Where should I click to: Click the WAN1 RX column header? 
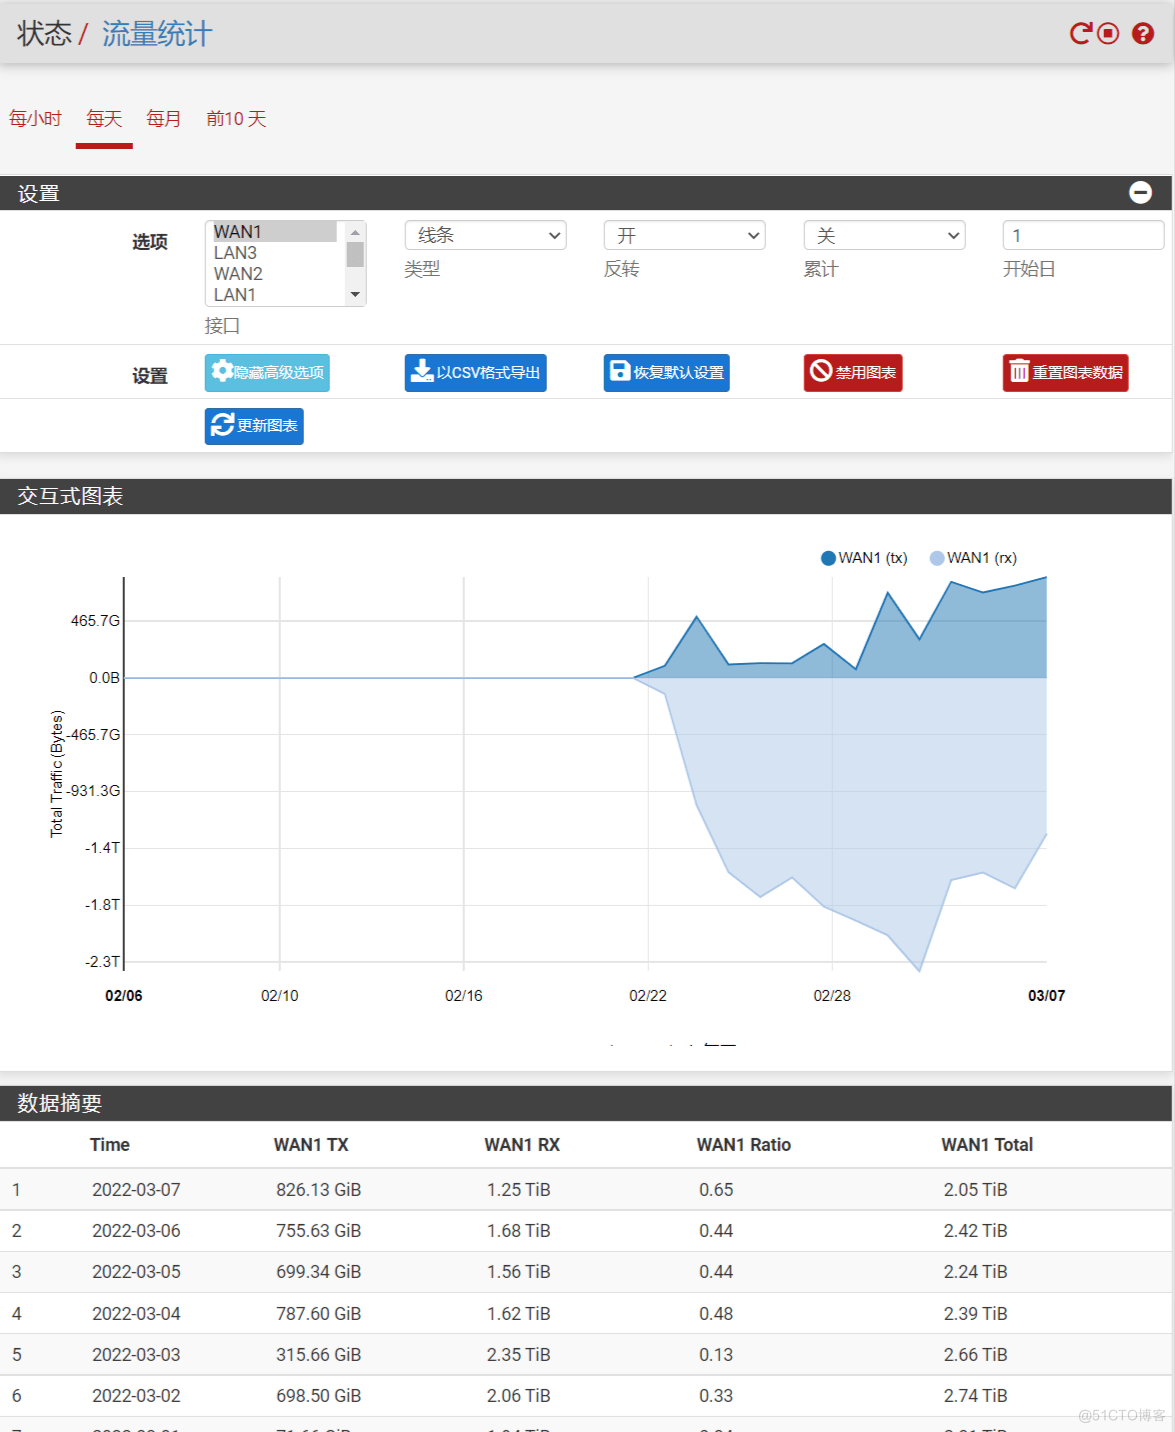(522, 1145)
